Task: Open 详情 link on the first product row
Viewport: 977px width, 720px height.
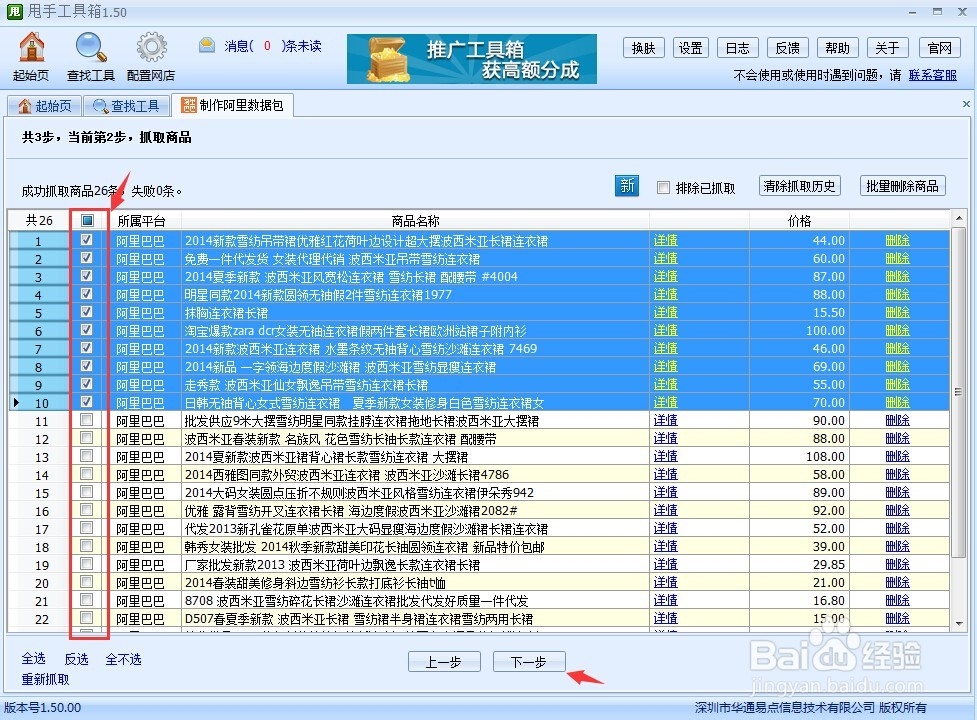Action: point(665,239)
